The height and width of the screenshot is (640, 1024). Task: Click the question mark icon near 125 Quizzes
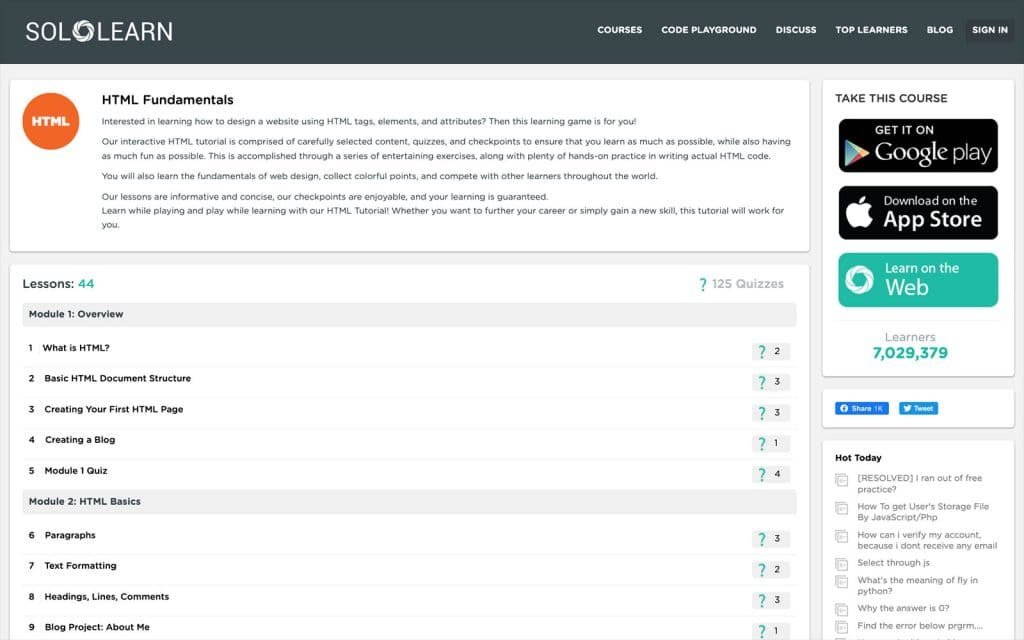pos(702,283)
